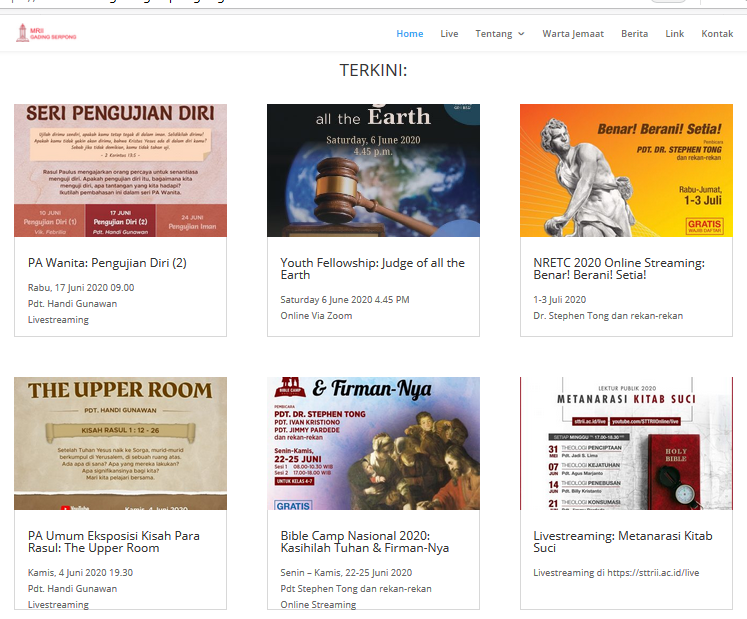This screenshot has height=619, width=747.
Task: Click Kamis, 4 Juni 2020 19.30 text
Action: click(80, 573)
